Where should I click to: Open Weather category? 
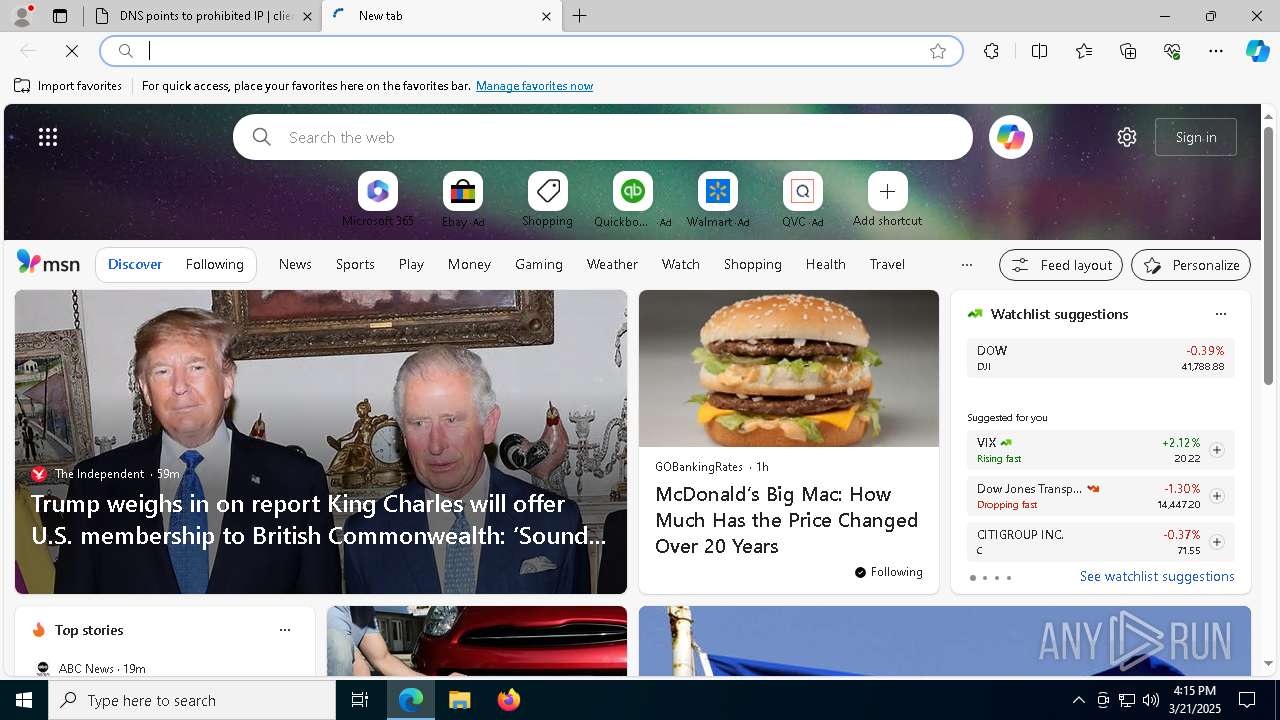(x=612, y=264)
